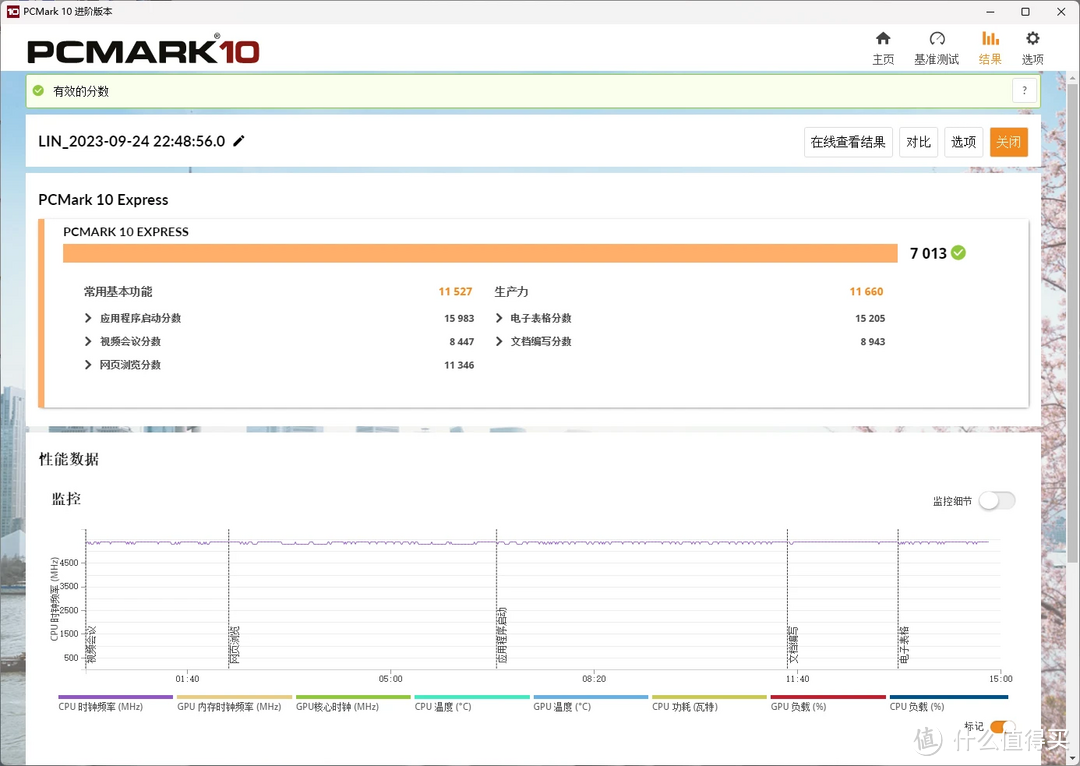Click the 选项 button next to 对比
This screenshot has height=766, width=1080.
click(963, 142)
